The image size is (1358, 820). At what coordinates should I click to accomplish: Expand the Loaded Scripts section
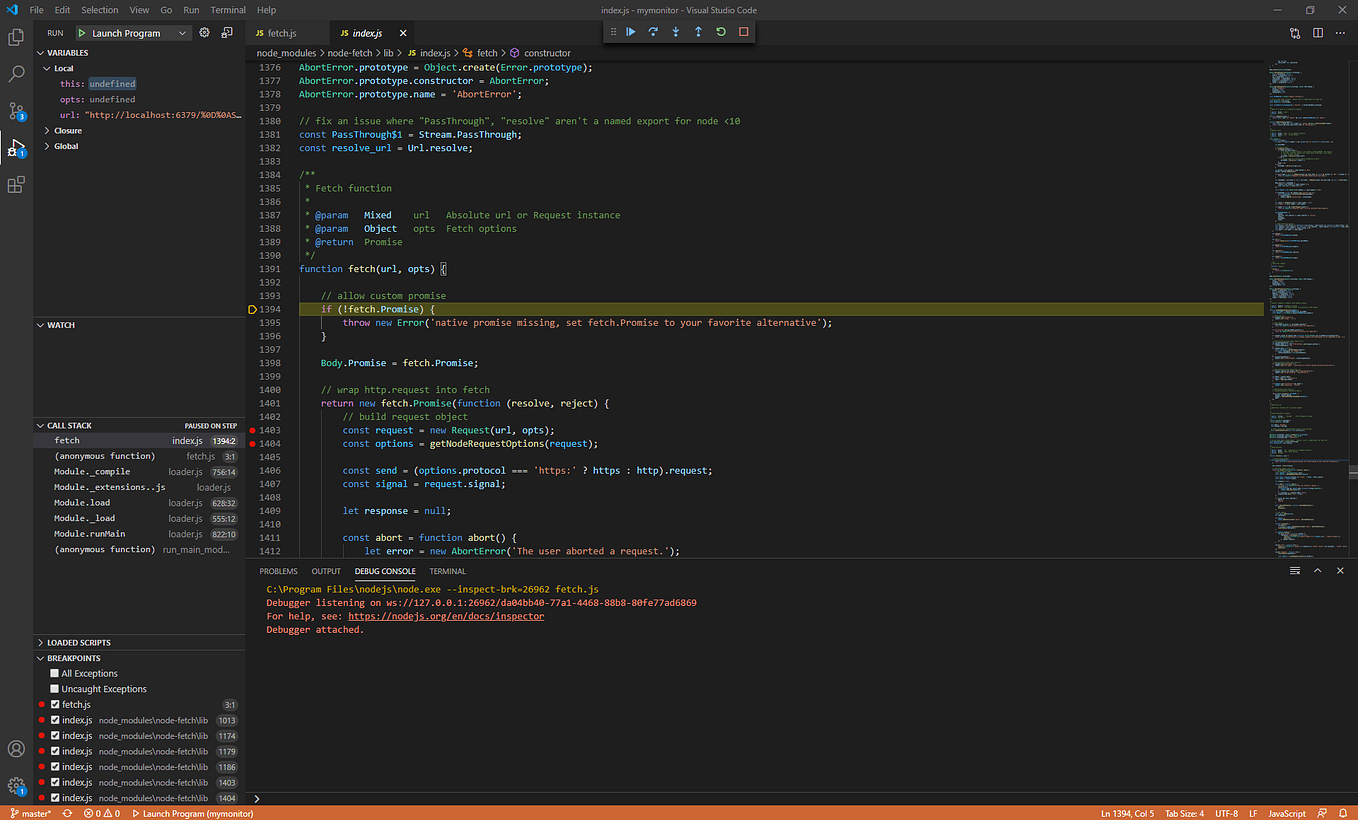pyautogui.click(x=78, y=643)
